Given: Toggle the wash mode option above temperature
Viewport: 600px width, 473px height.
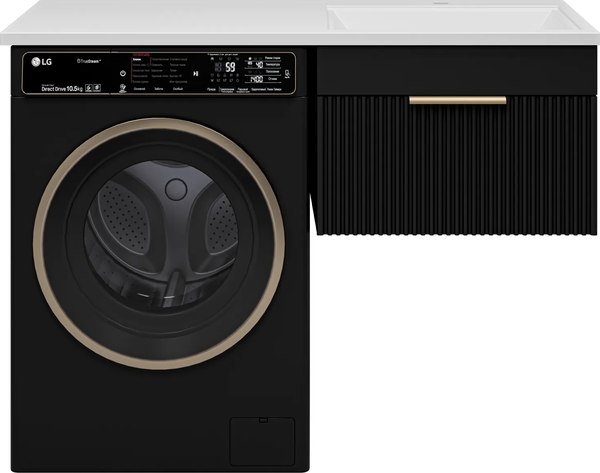Looking at the screenshot, I should (272, 58).
